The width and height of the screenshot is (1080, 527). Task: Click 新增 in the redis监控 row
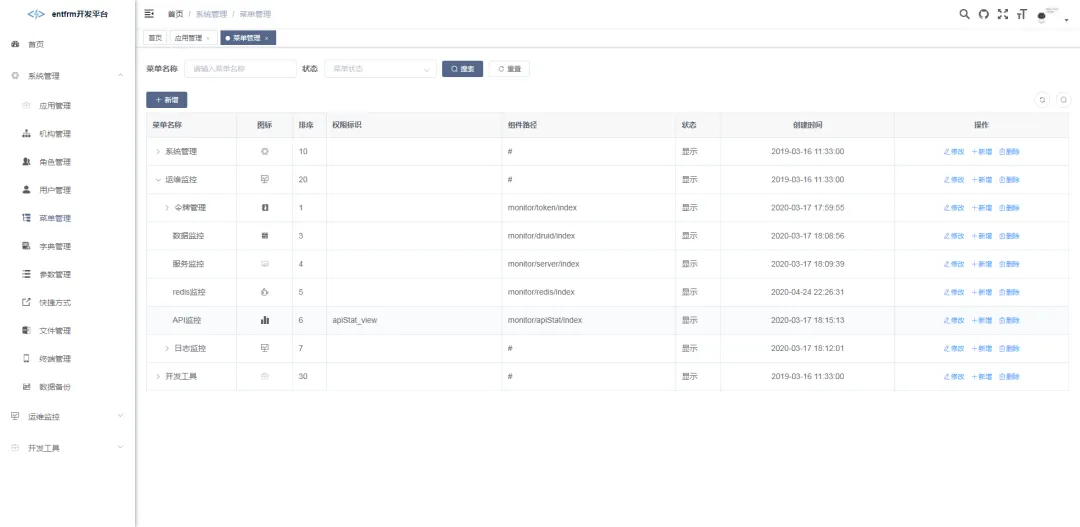(x=982, y=292)
